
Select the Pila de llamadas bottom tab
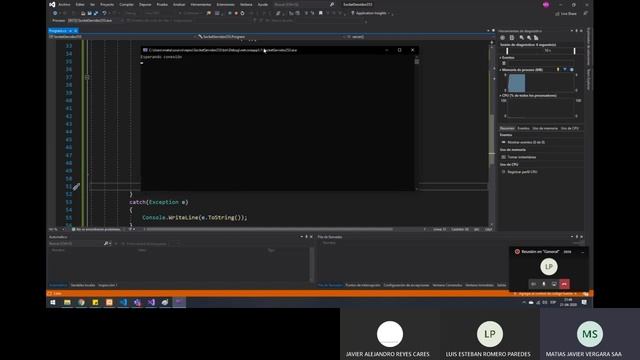pos(330,285)
